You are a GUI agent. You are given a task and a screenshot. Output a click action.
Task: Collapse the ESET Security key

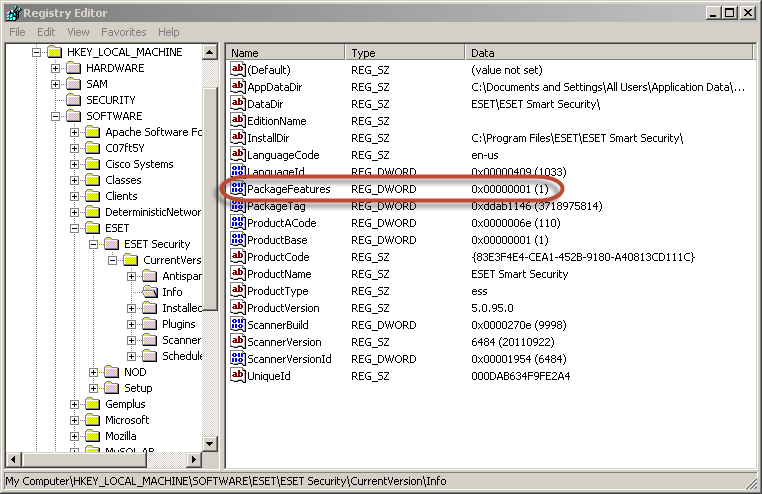pos(93,244)
